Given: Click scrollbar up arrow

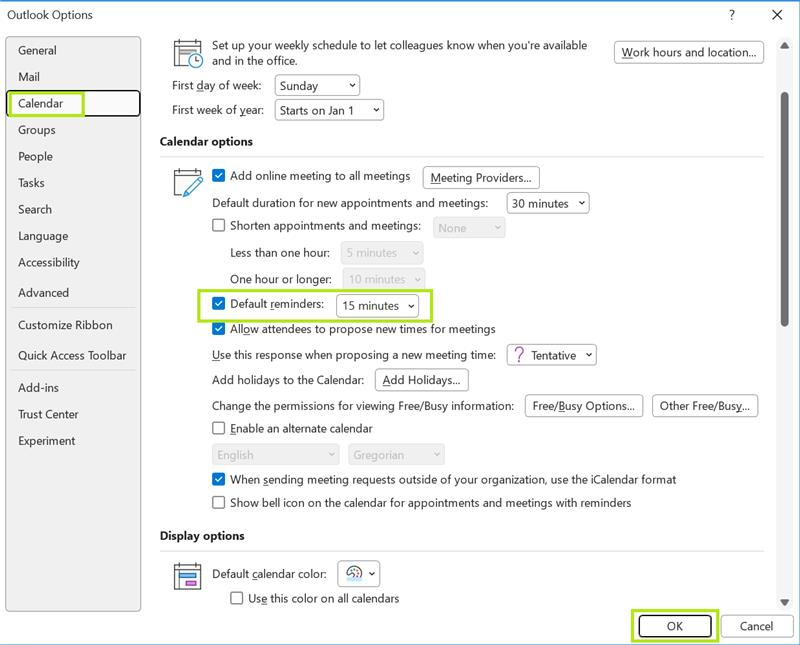Looking at the screenshot, I should click(785, 45).
